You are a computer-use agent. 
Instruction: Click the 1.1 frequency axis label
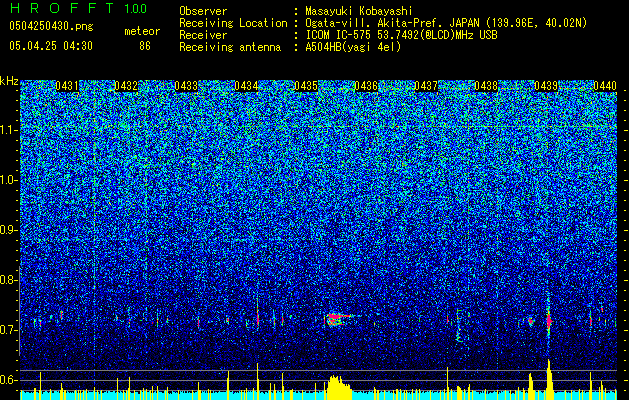[x=9, y=130]
